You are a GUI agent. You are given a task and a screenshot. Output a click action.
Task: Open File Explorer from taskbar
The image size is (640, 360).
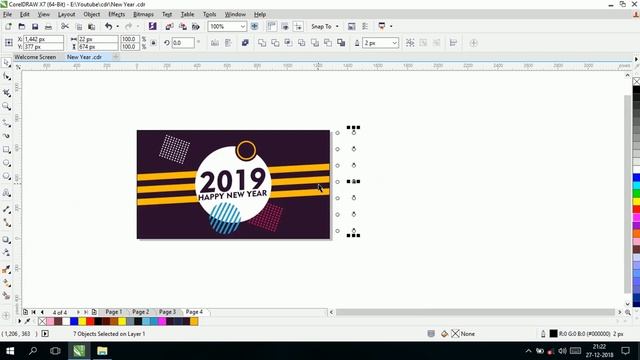[102, 351]
